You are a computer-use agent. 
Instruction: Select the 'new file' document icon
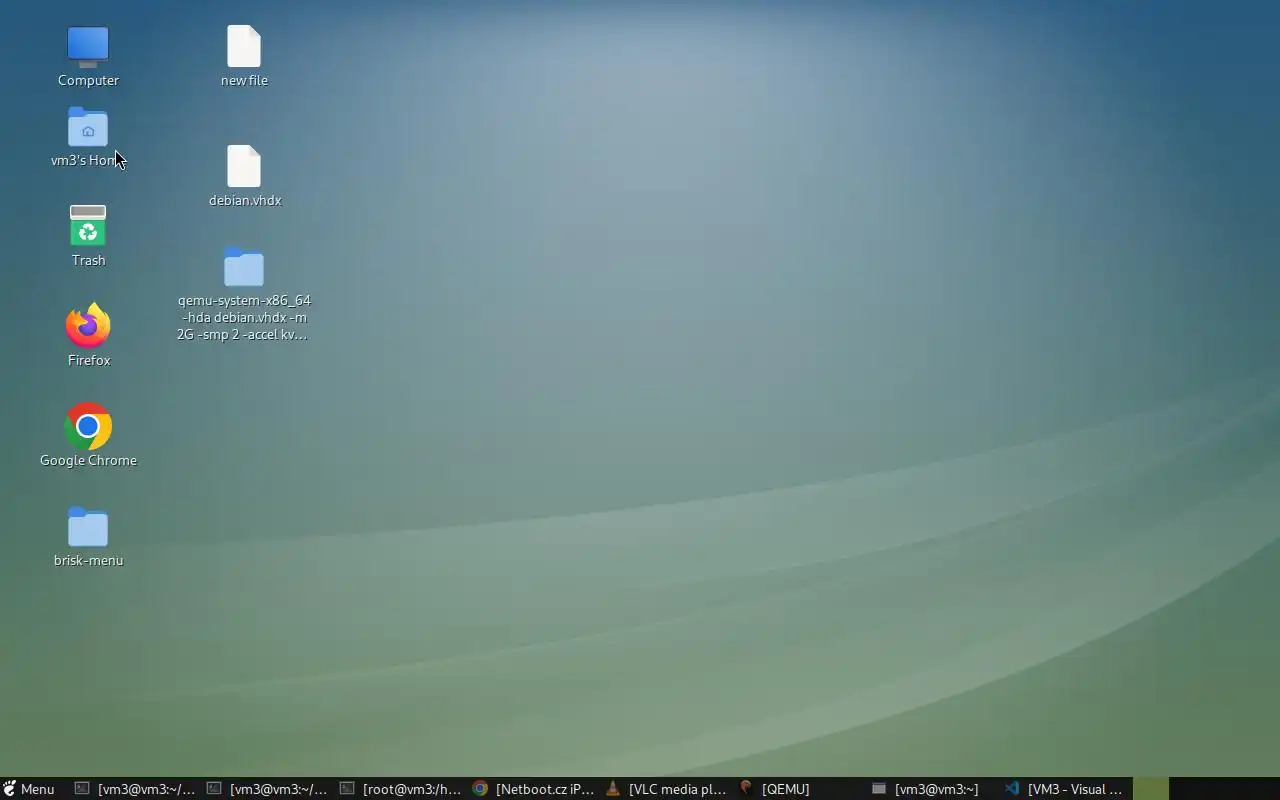coord(244,46)
